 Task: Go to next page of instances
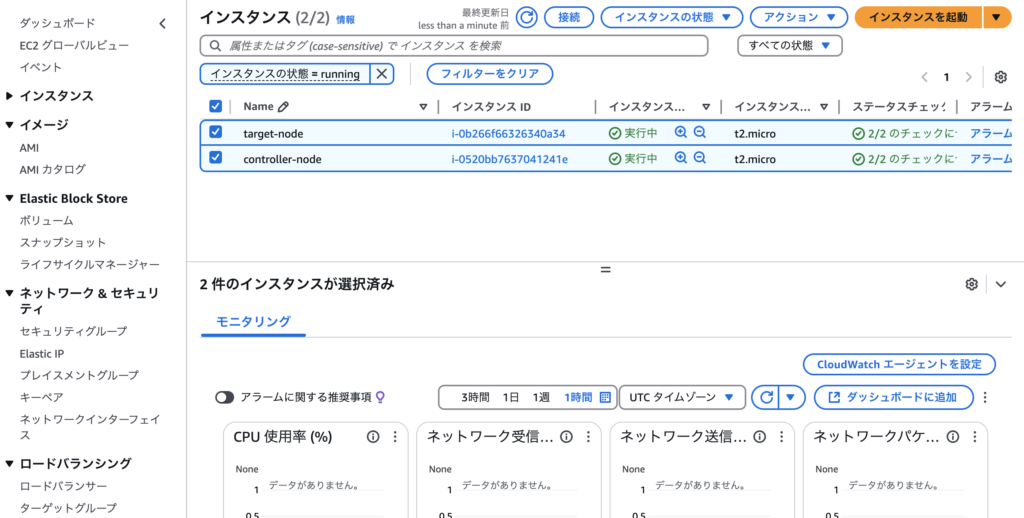pyautogui.click(x=968, y=77)
